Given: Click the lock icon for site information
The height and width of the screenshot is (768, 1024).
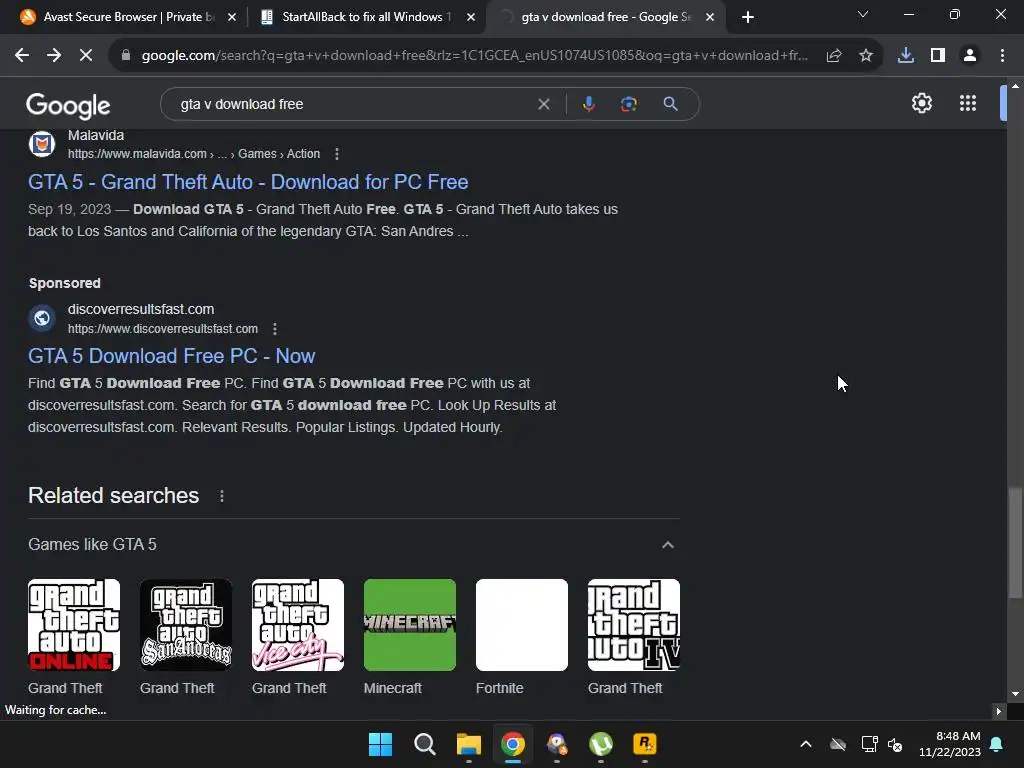Looking at the screenshot, I should (x=126, y=56).
